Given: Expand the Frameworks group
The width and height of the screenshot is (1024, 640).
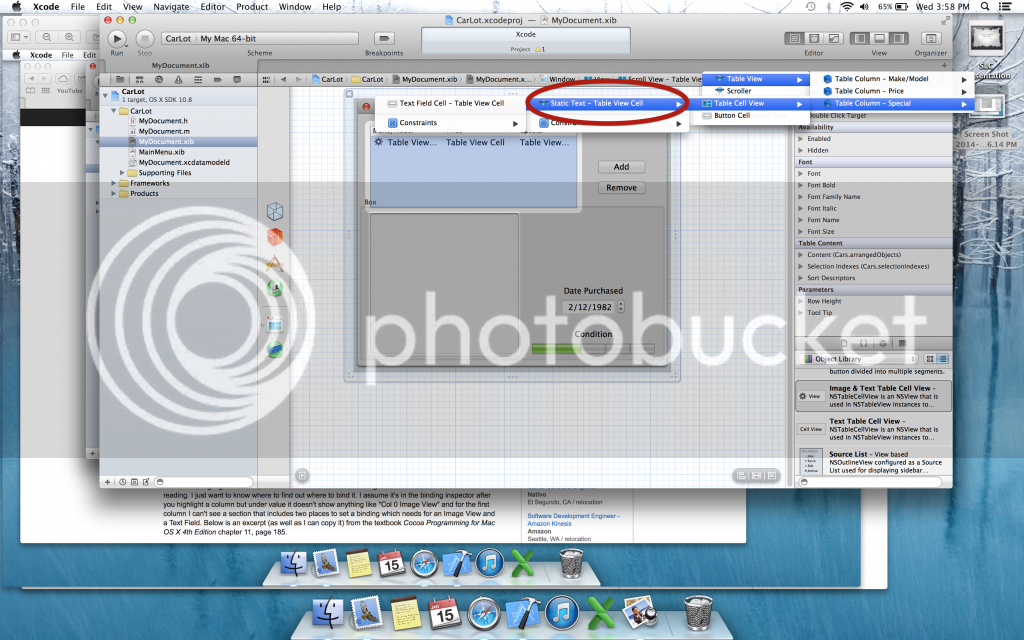Looking at the screenshot, I should [114, 184].
